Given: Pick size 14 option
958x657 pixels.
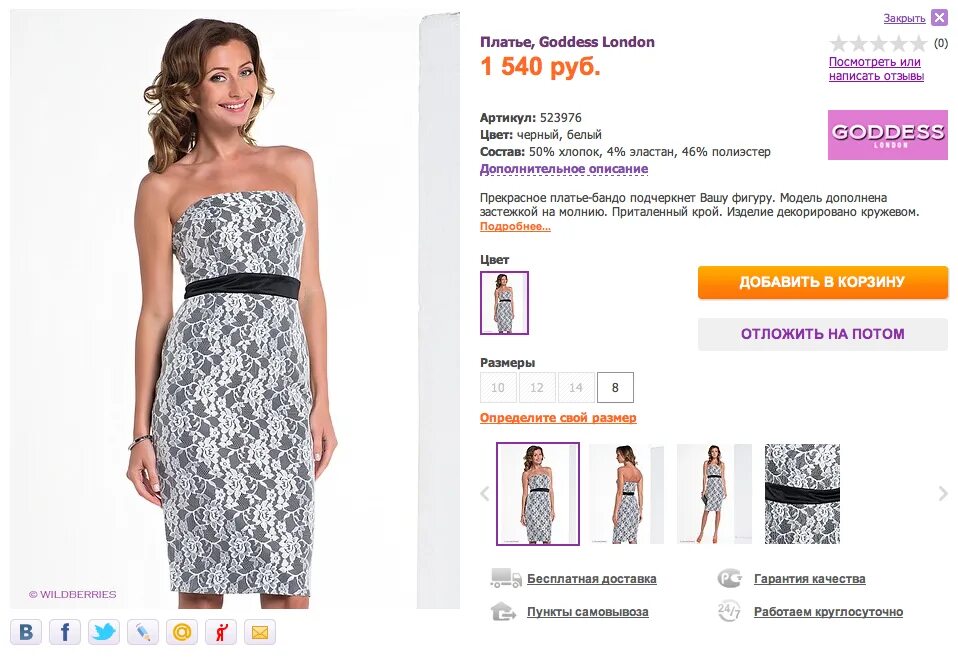Looking at the screenshot, I should click(576, 387).
